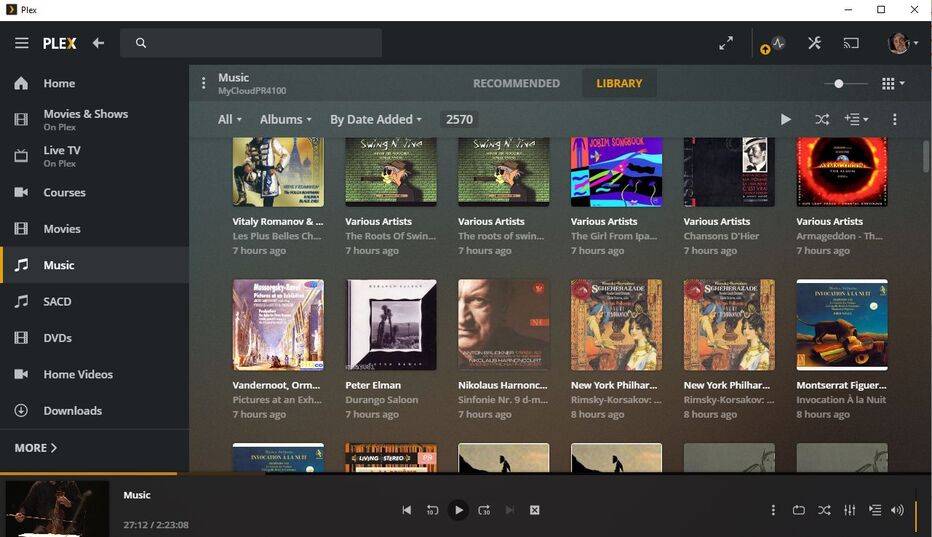The width and height of the screenshot is (932, 537).
Task: Enter fullscreen with the expand arrows icon
Action: (726, 43)
